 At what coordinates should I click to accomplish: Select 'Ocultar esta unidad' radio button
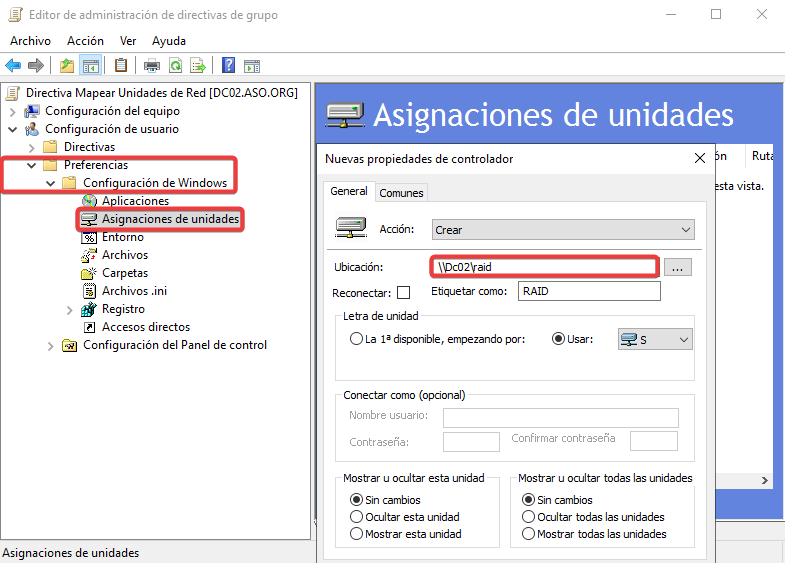coord(357,517)
